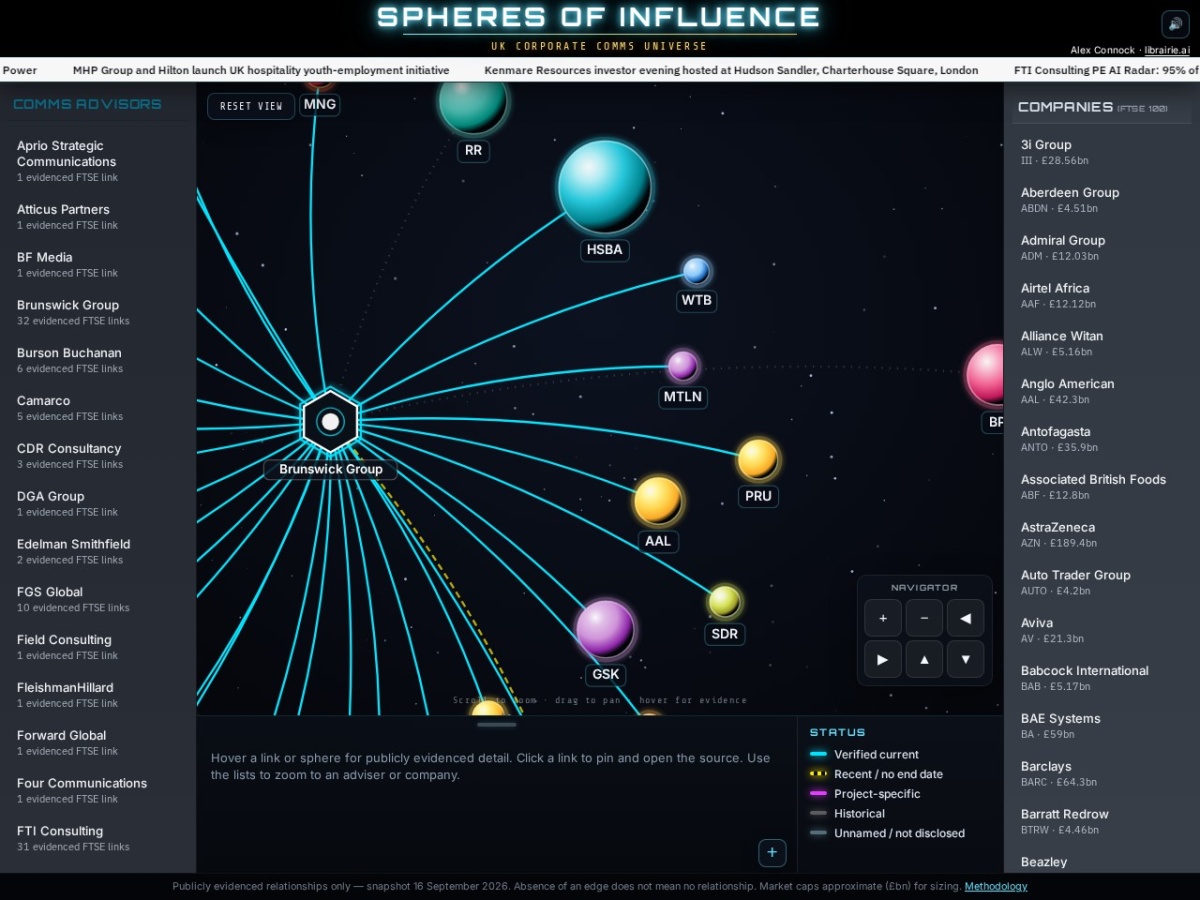Click the Verified current legend entry
The image size is (1200, 900).
[x=864, y=755]
